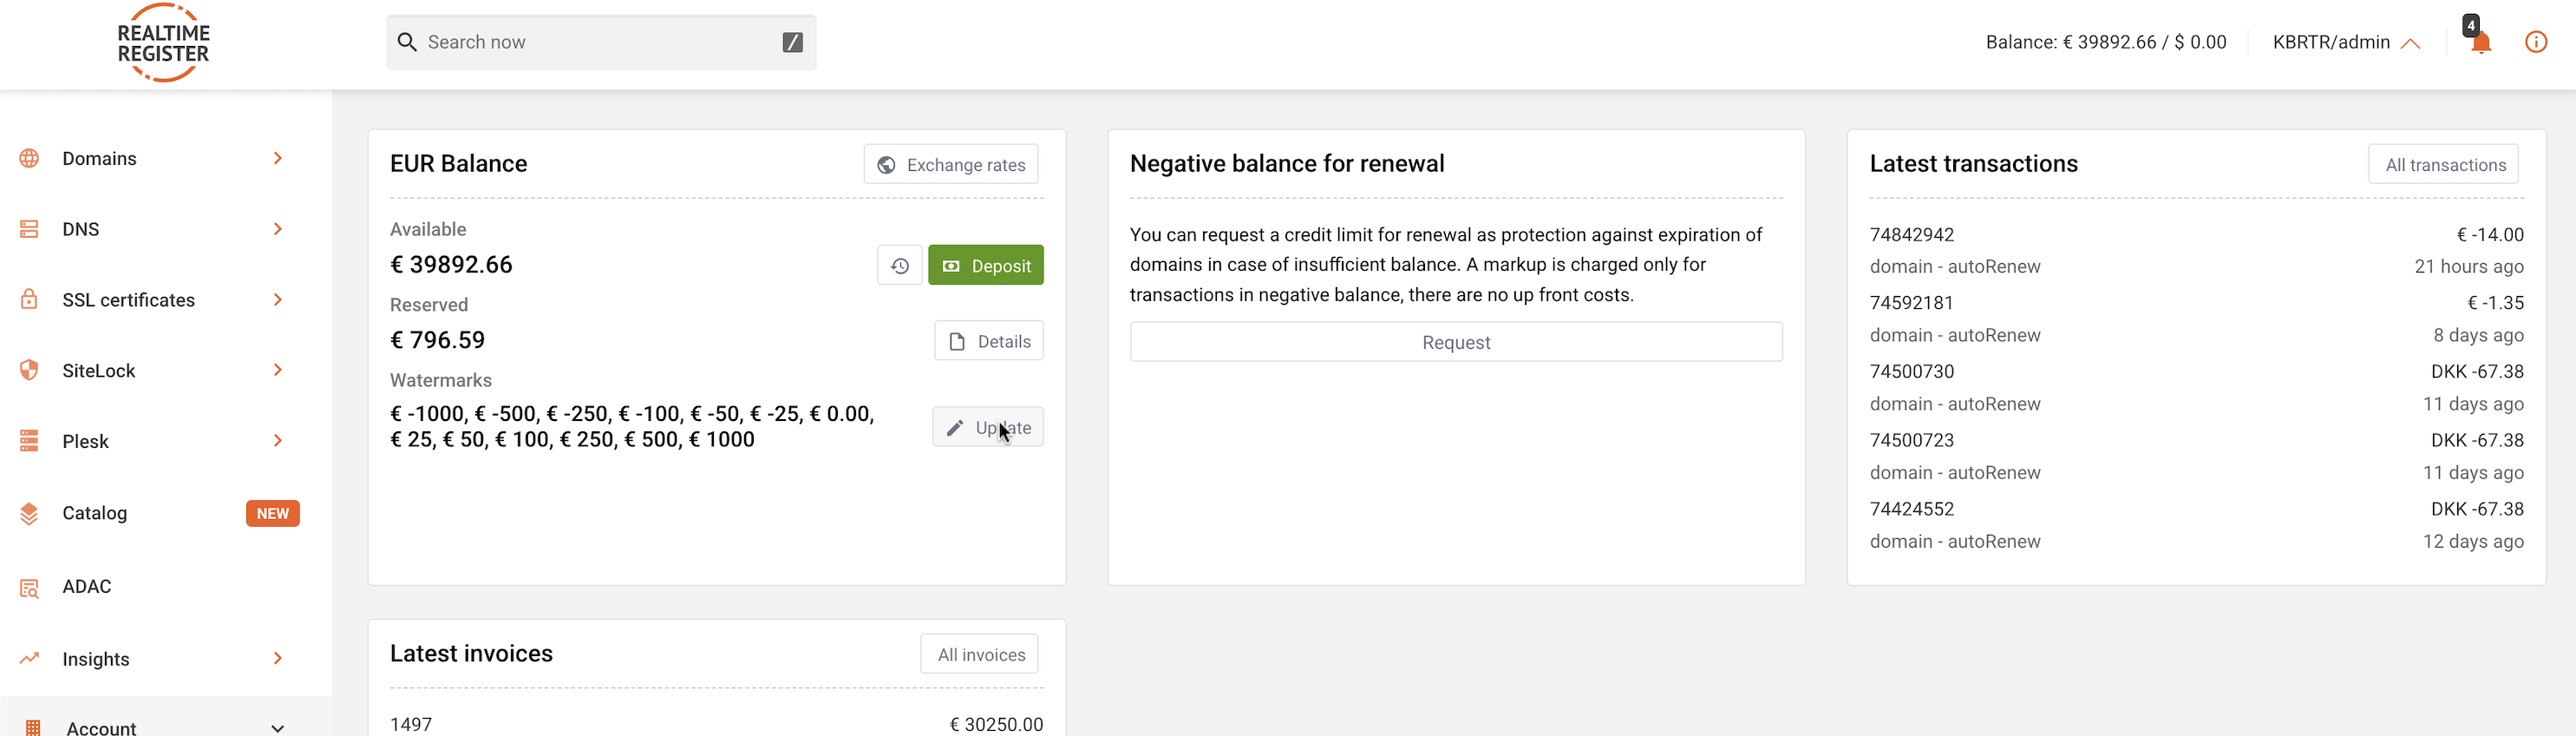
Task: Open transaction 74842942
Action: coord(1912,234)
